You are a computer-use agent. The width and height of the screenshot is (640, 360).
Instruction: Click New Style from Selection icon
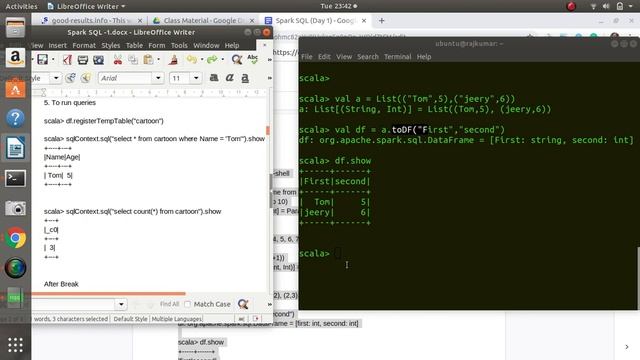point(85,78)
